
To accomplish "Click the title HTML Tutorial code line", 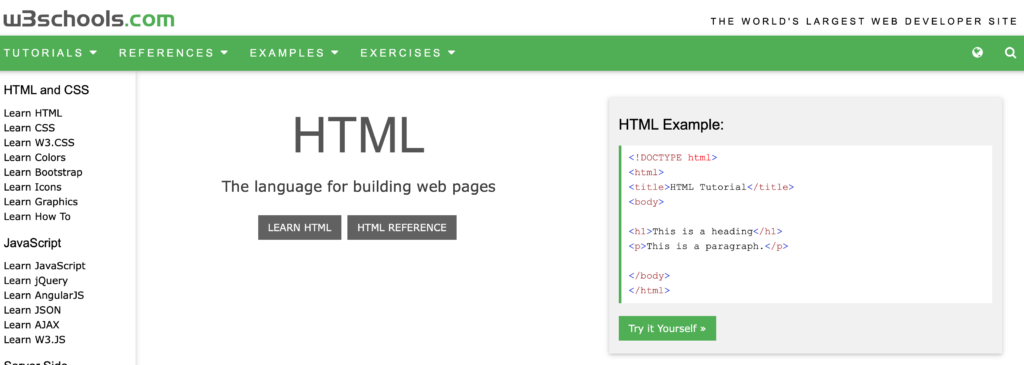I will (x=711, y=187).
